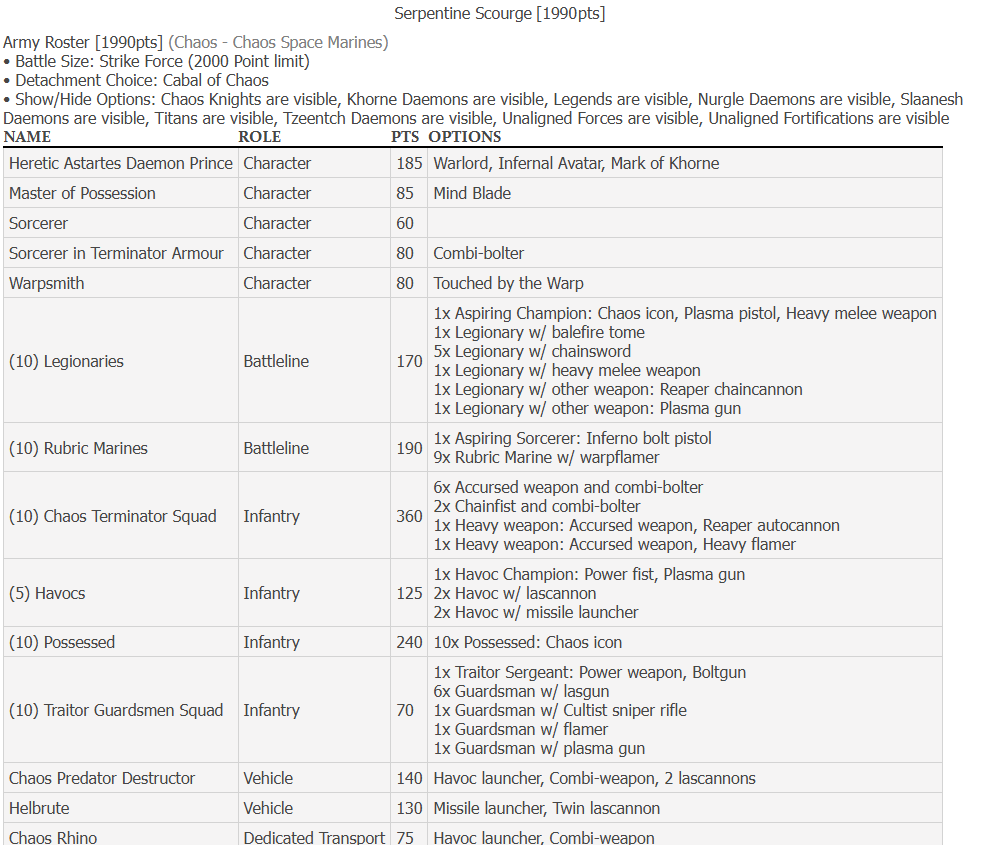Select the 'Master of Possession' row name
This screenshot has width=1001, height=845.
tap(82, 193)
